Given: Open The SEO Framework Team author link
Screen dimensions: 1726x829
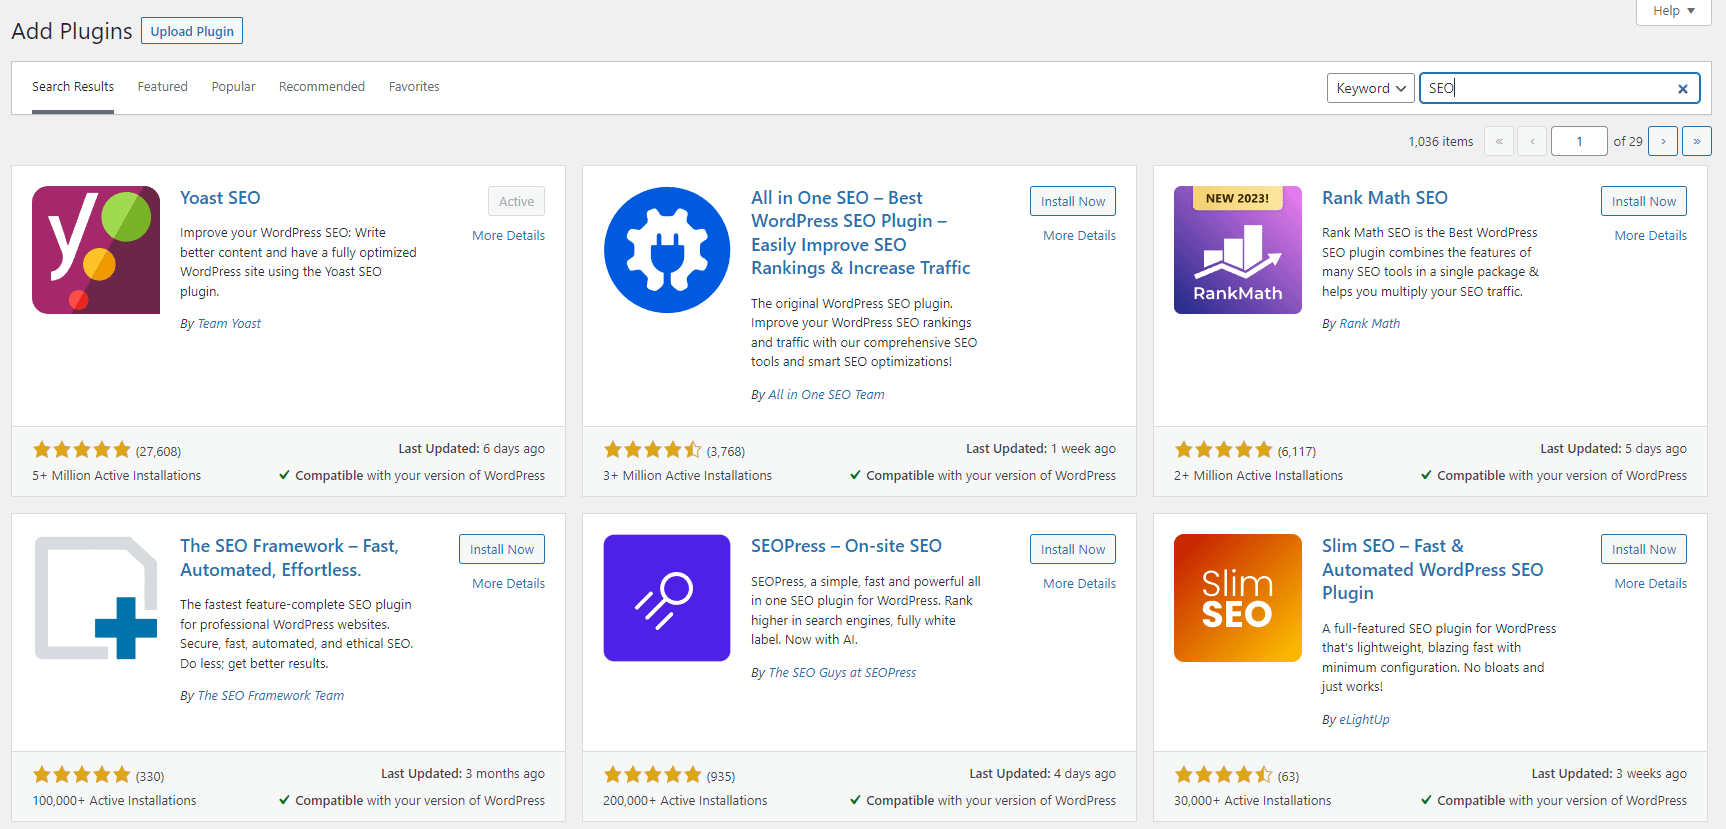Looking at the screenshot, I should click(271, 696).
